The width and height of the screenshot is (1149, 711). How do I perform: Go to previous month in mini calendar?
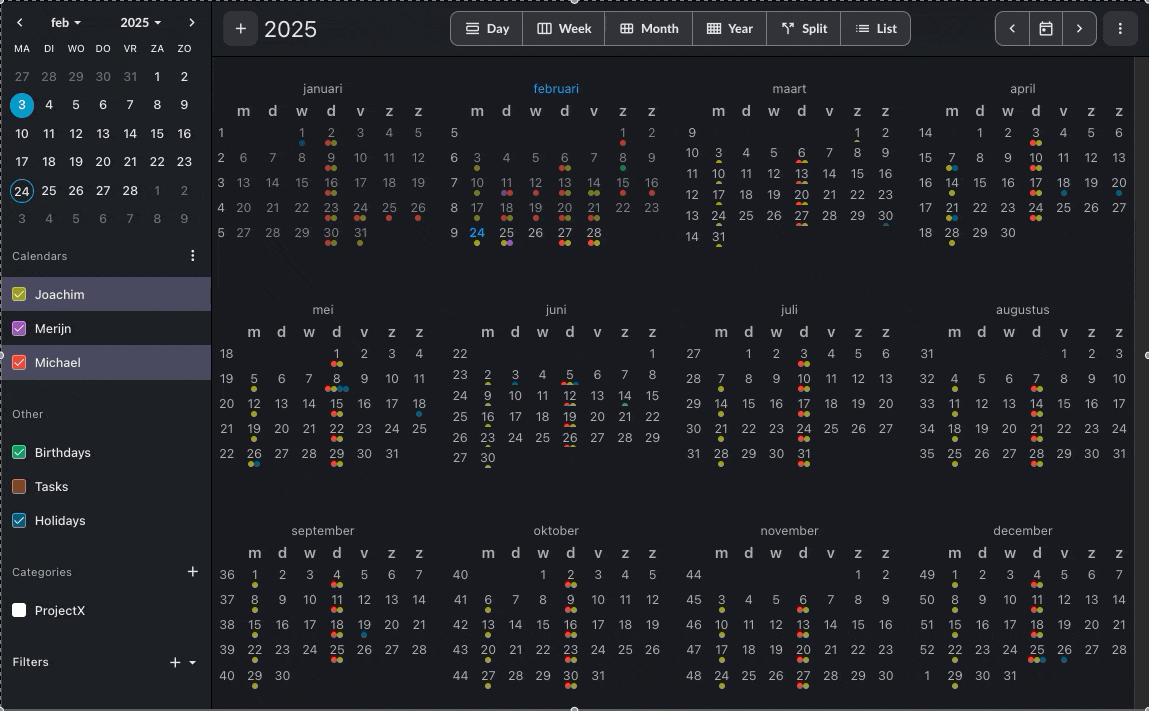pos(19,22)
